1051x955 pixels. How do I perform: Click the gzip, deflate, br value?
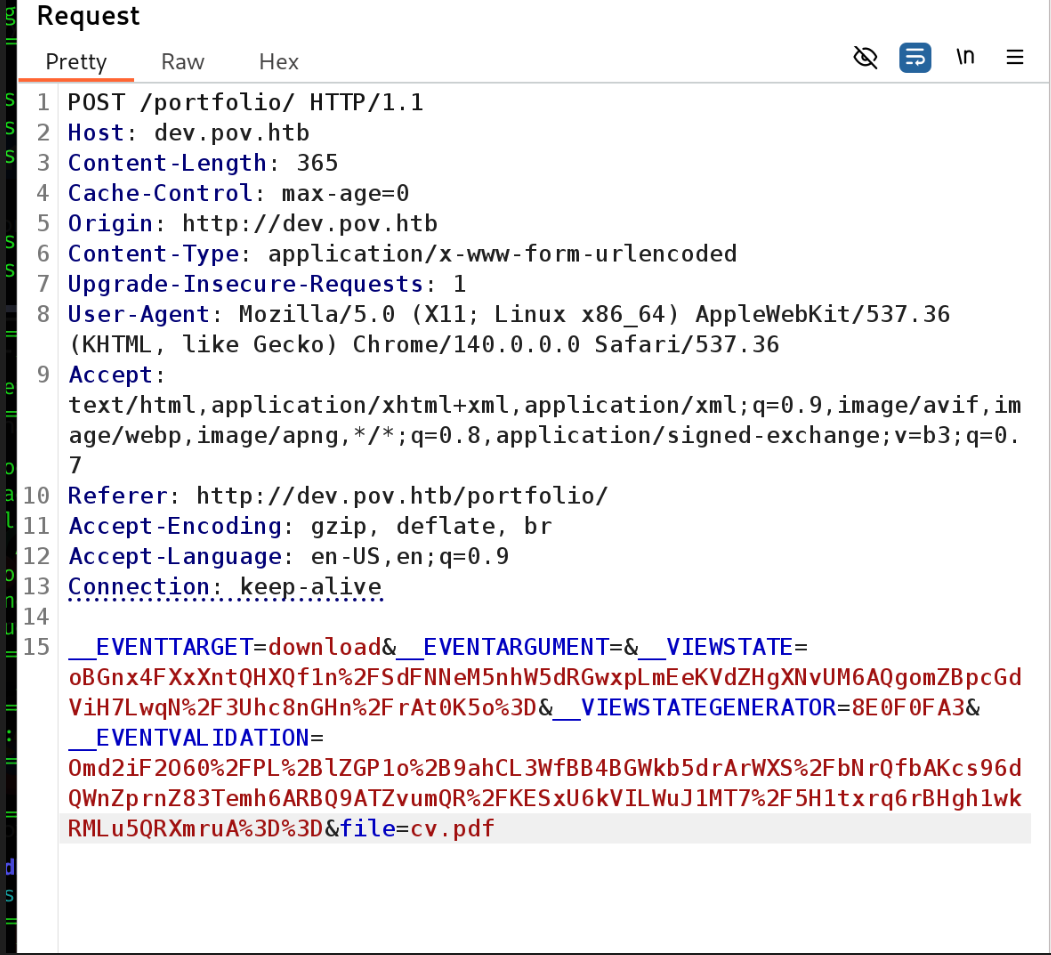(x=431, y=526)
